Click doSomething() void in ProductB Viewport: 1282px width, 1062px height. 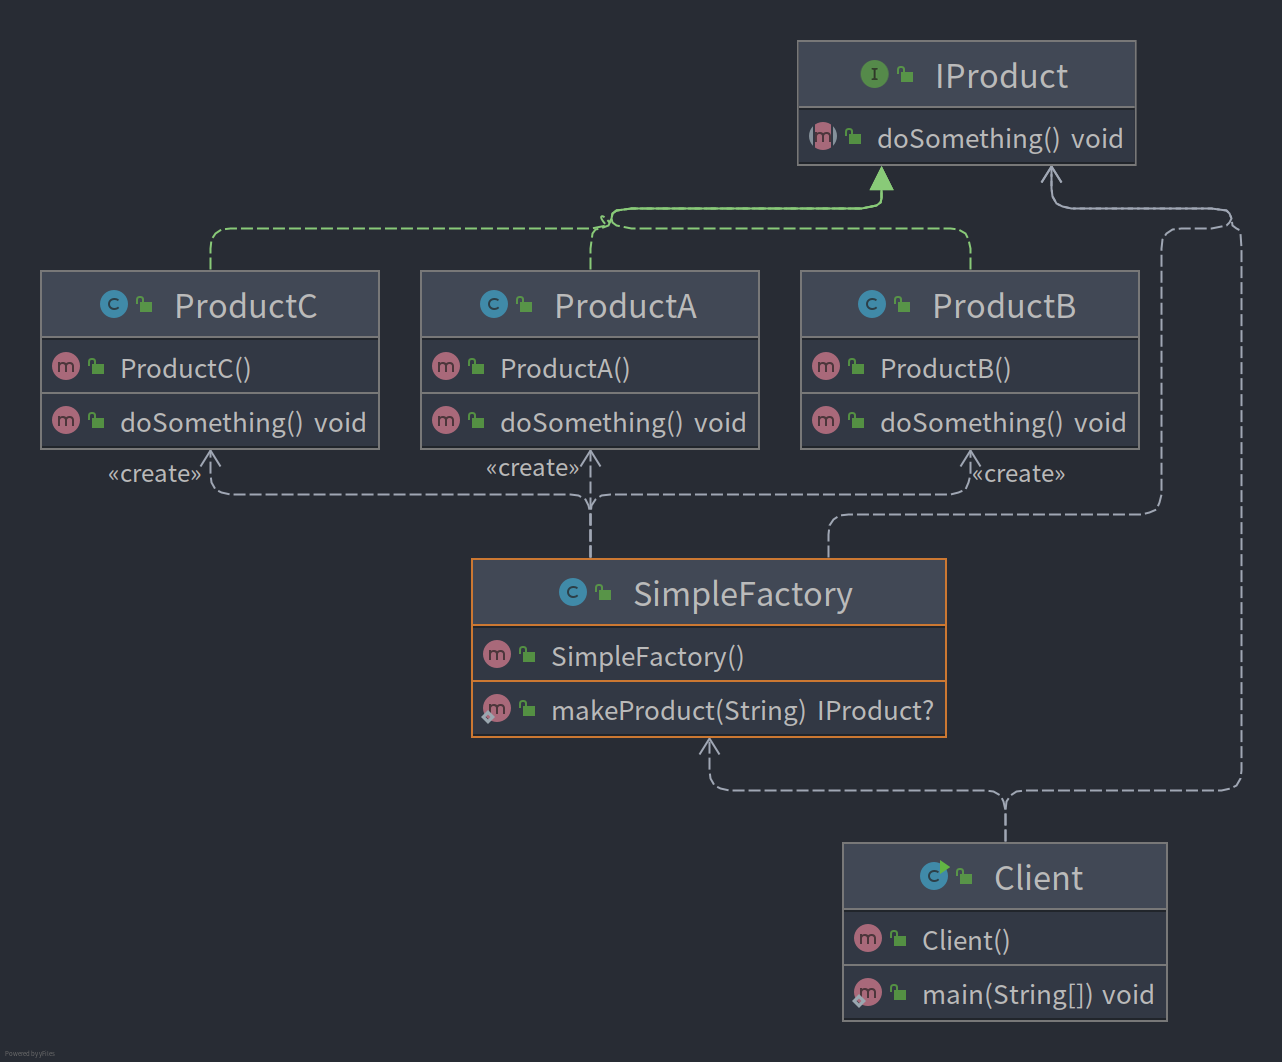[1003, 422]
